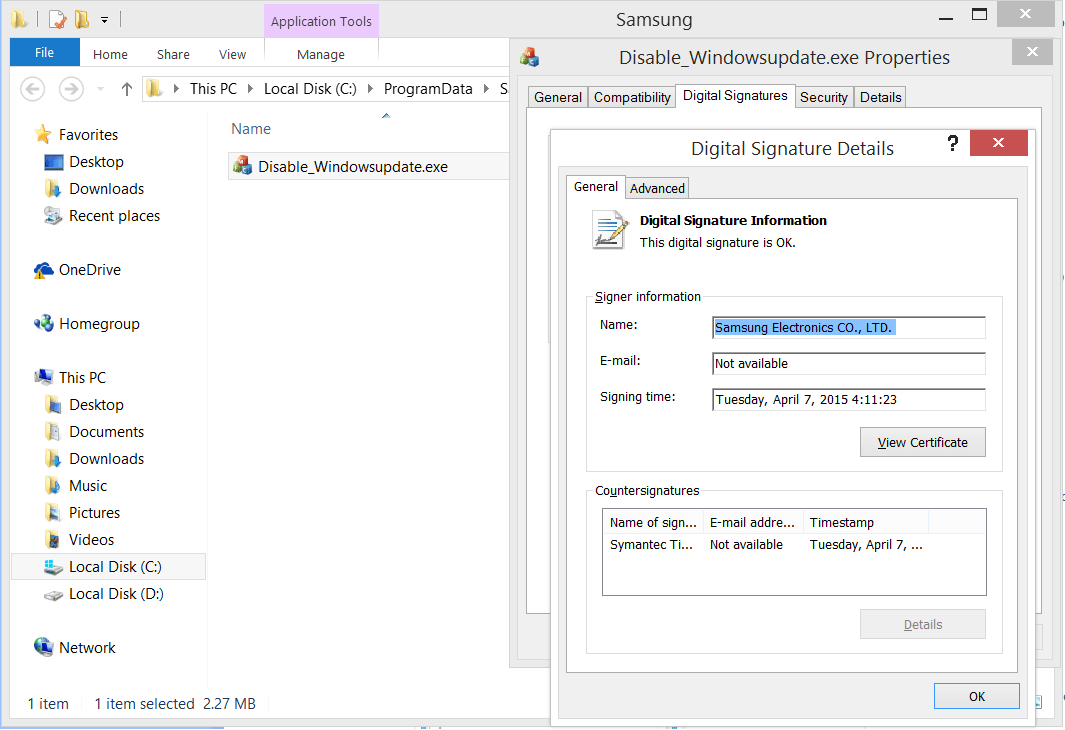The height and width of the screenshot is (730, 1065).
Task: Click This PC in address breadcrumb
Action: coord(213,89)
